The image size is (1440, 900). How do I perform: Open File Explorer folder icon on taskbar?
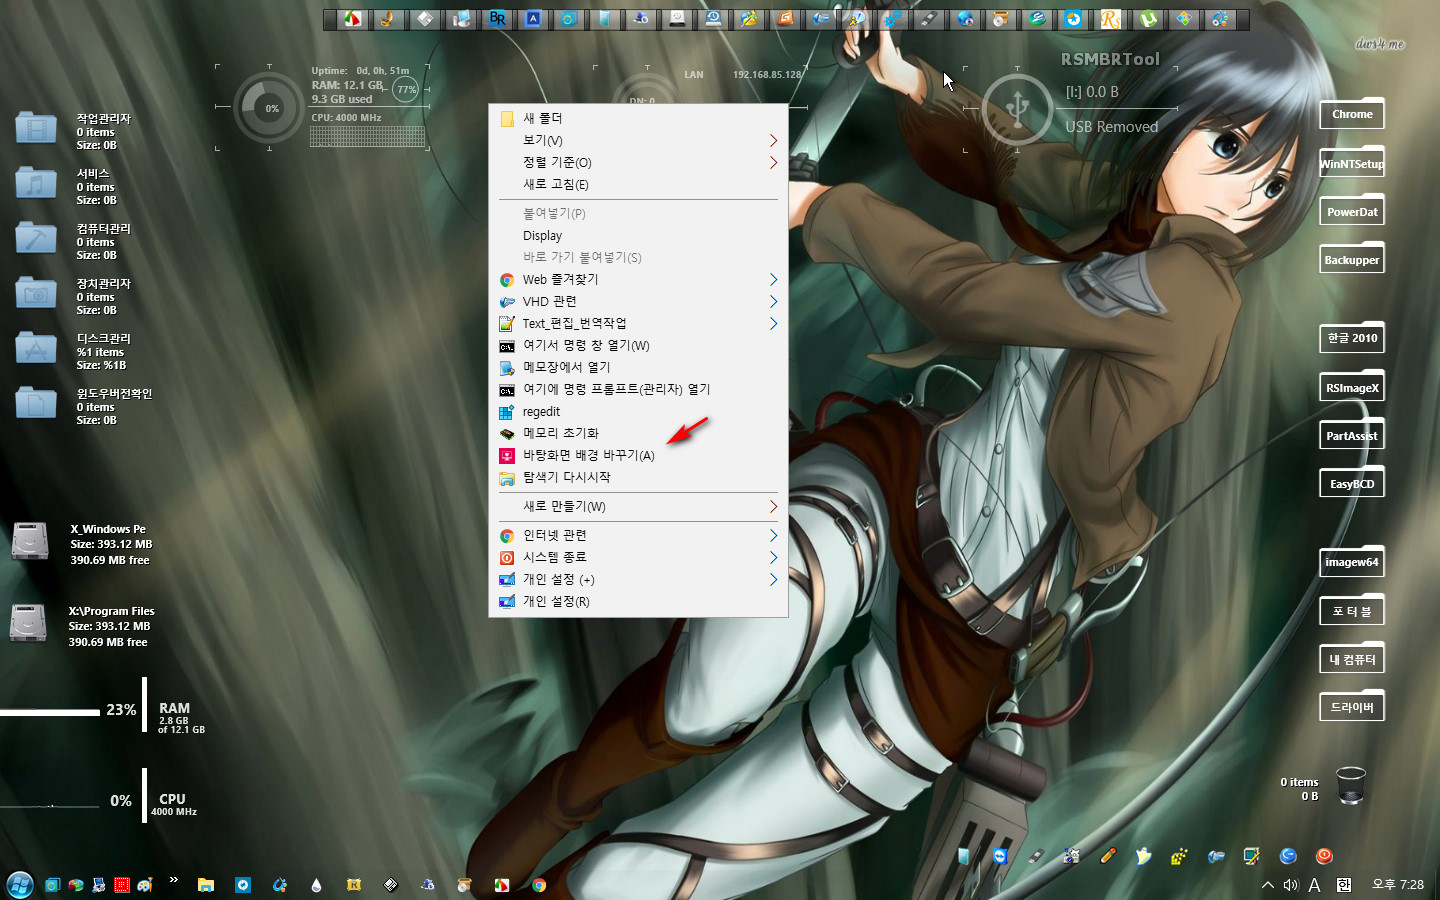point(206,884)
